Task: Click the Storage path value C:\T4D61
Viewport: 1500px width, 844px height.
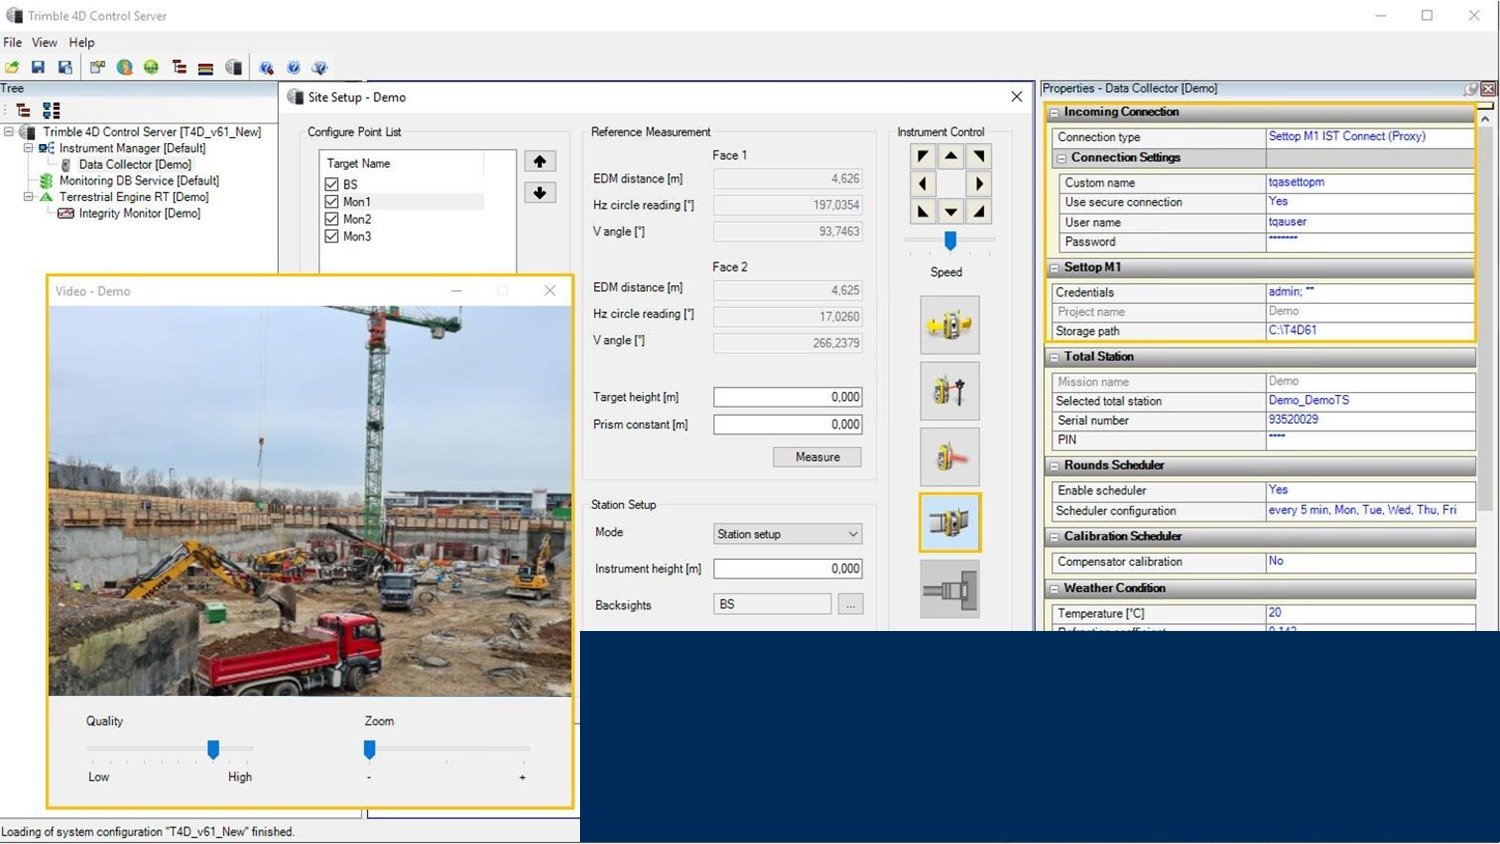Action: [1292, 330]
